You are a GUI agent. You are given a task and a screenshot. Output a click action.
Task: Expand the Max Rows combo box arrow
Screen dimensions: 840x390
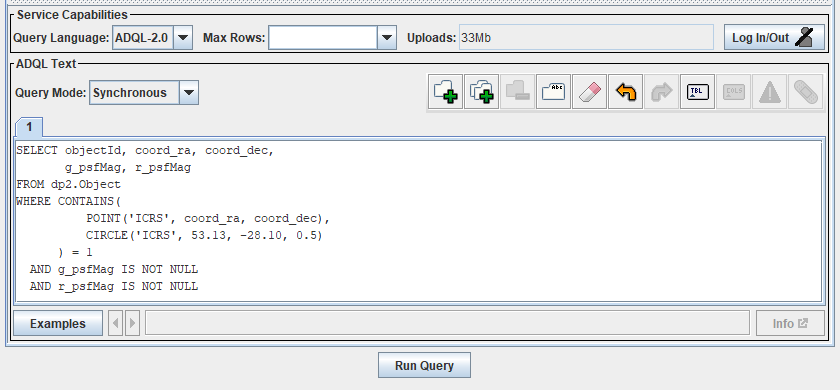pos(387,38)
